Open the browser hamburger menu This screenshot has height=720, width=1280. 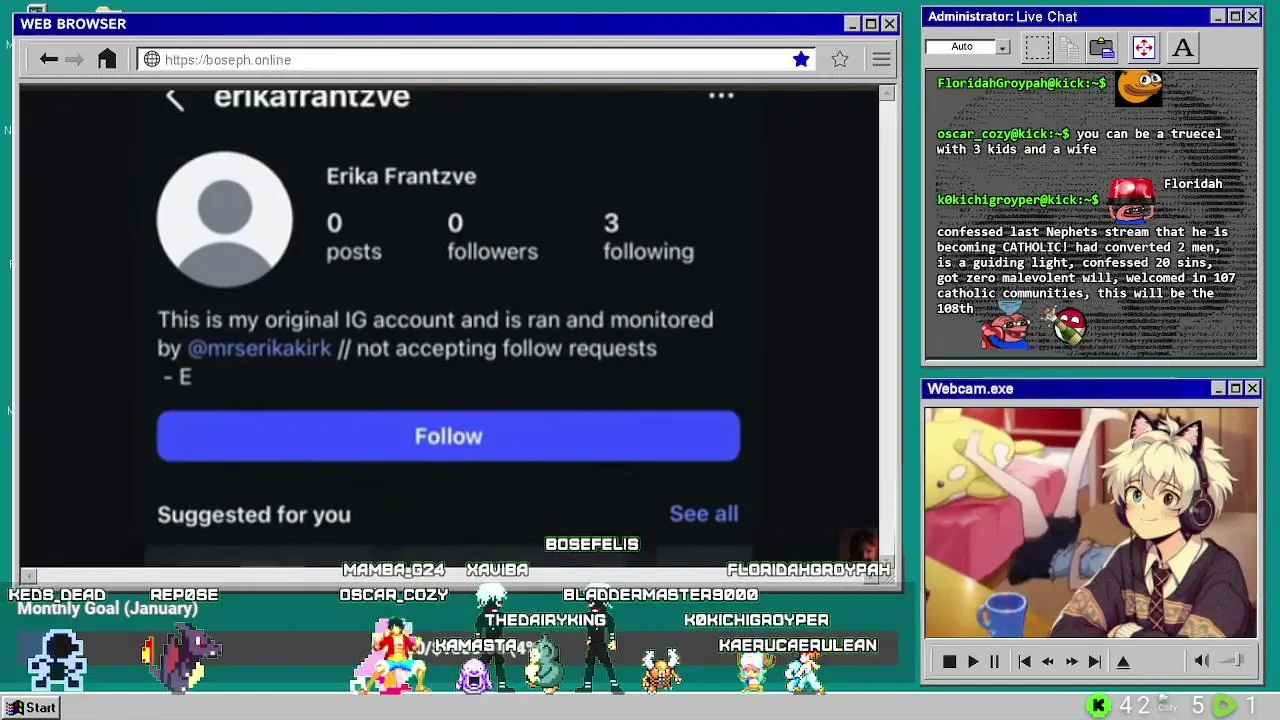coord(881,59)
